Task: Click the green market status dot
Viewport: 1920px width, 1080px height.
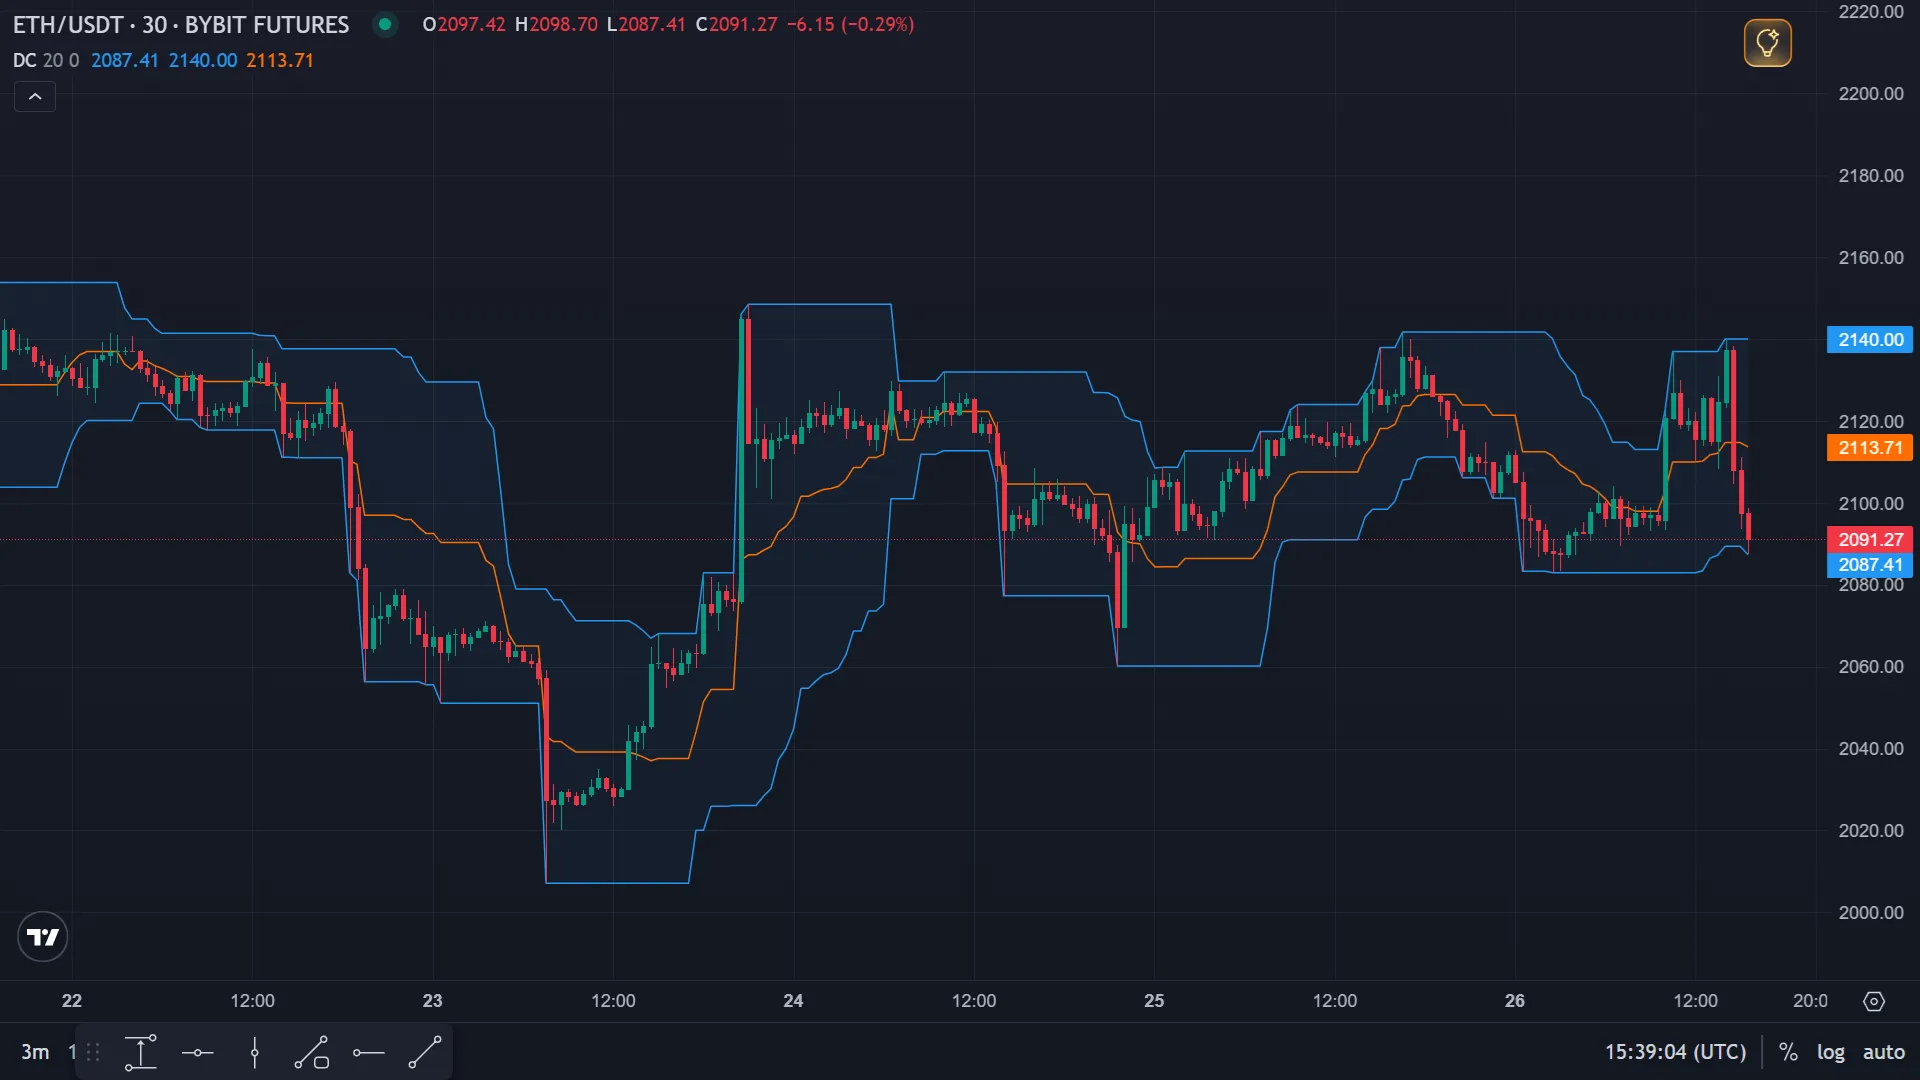Action: click(x=385, y=24)
